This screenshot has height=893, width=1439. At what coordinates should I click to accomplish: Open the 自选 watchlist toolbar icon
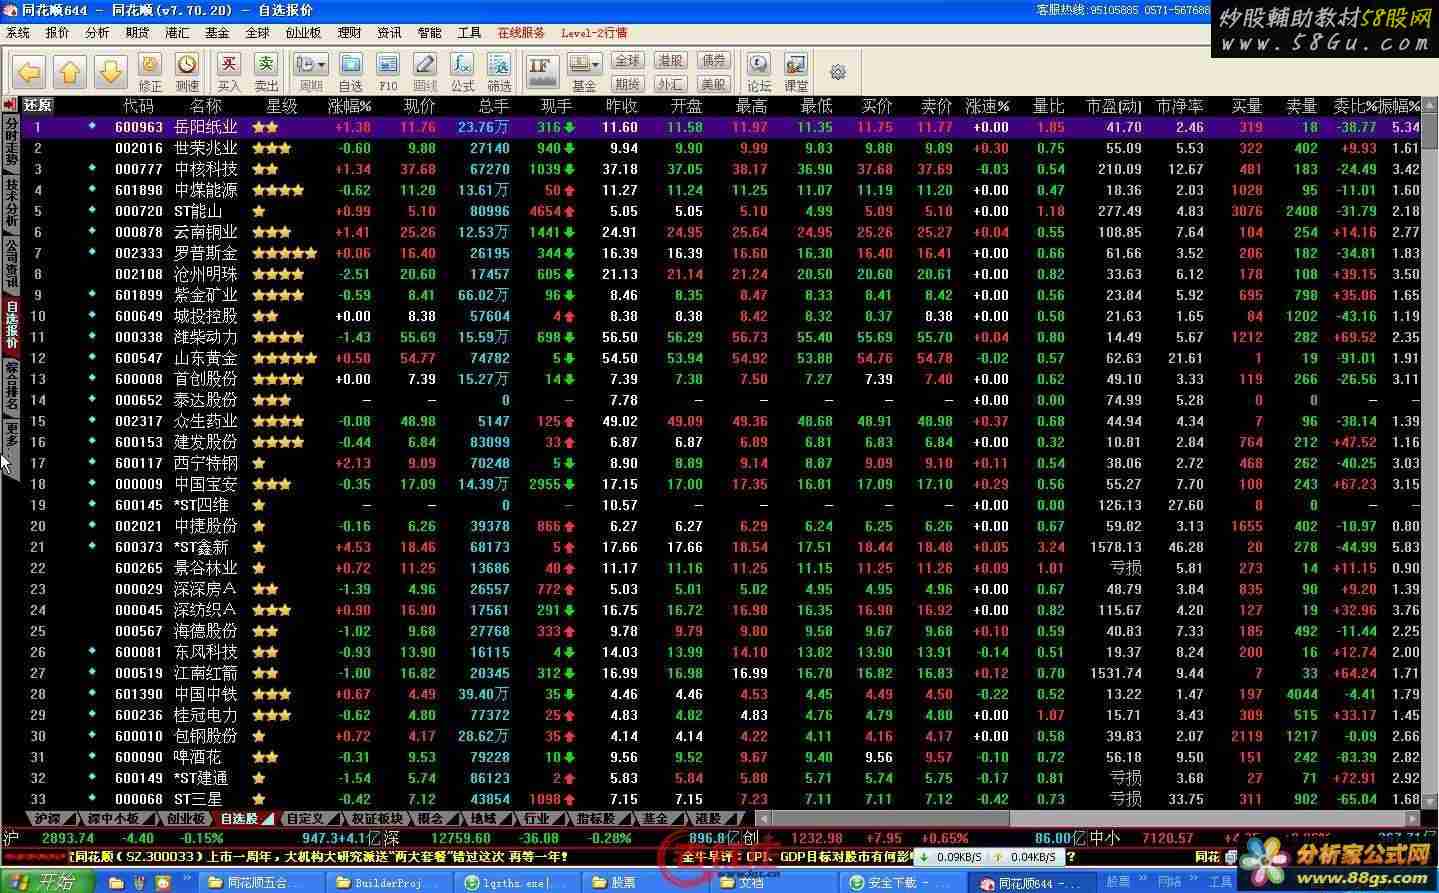point(350,73)
